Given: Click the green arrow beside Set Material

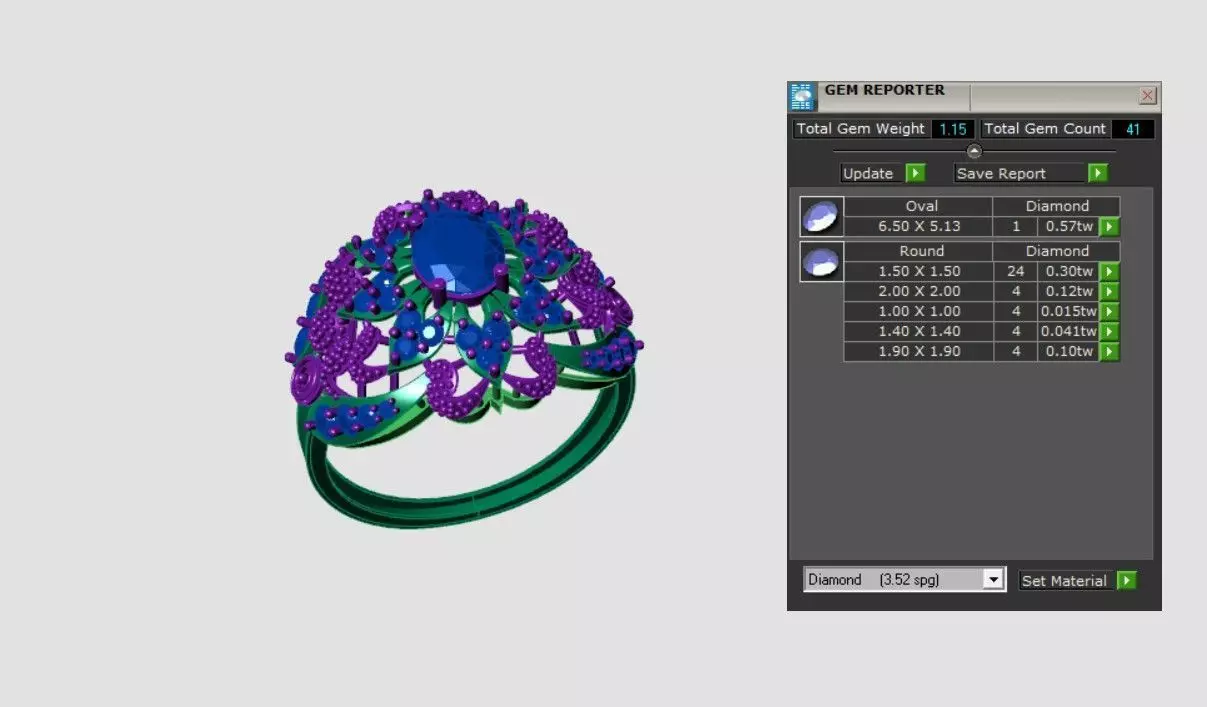Looking at the screenshot, I should (1127, 580).
